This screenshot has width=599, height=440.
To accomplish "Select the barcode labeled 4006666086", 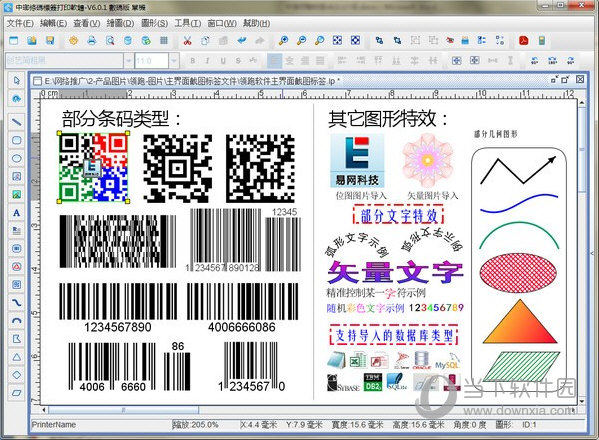I will 242,307.
